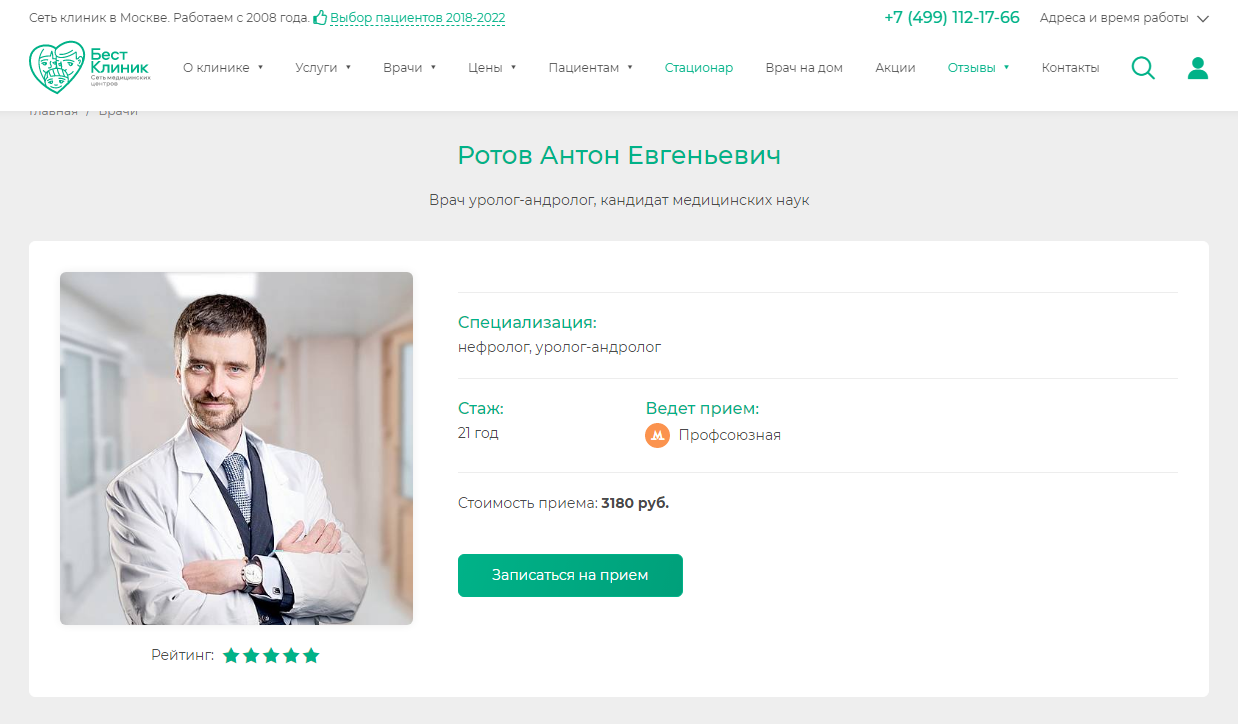Image resolution: width=1238 pixels, height=724 pixels.
Task: Open the site search magnifier icon
Action: 1143,68
